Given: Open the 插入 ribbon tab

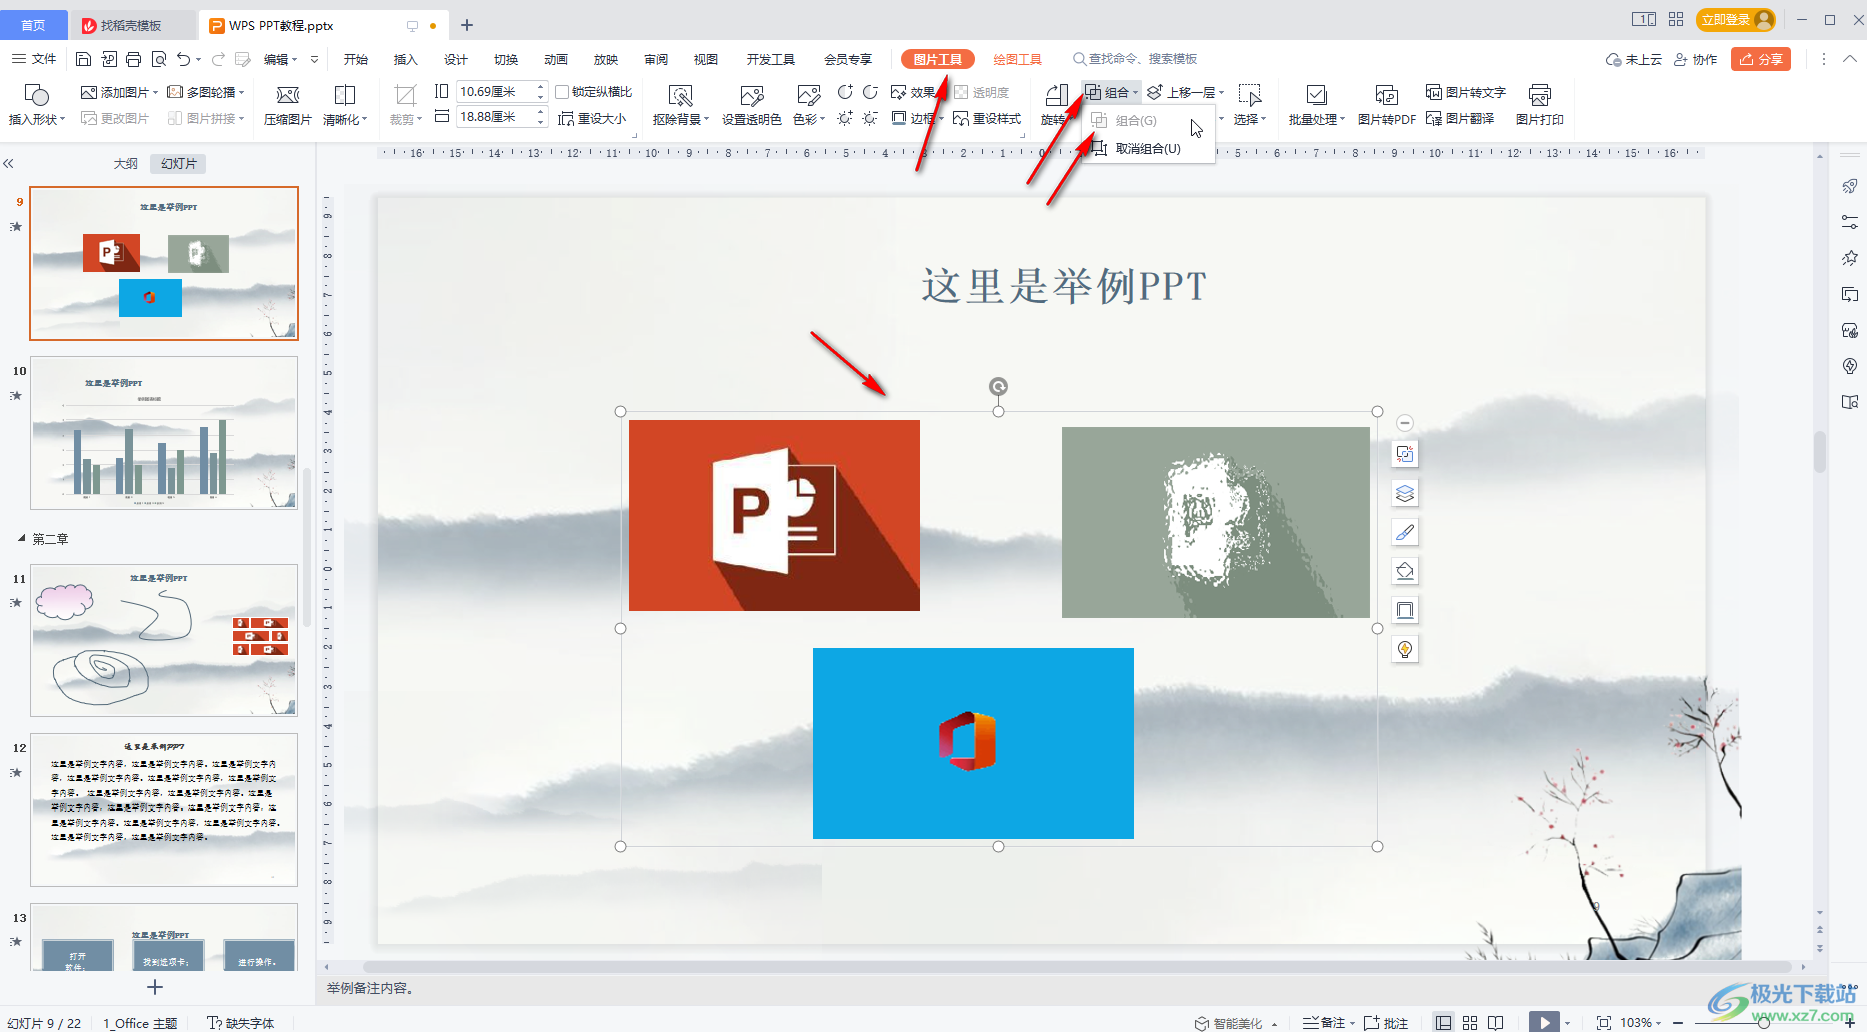Looking at the screenshot, I should tap(406, 59).
